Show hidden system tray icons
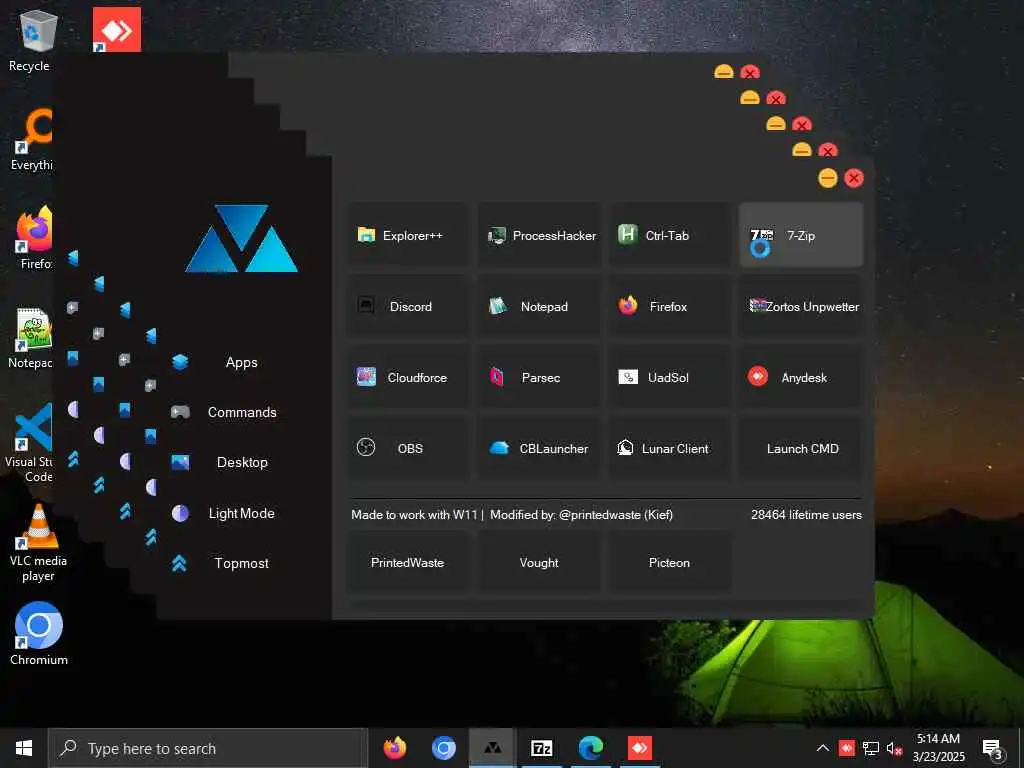The height and width of the screenshot is (768, 1024). coord(823,748)
